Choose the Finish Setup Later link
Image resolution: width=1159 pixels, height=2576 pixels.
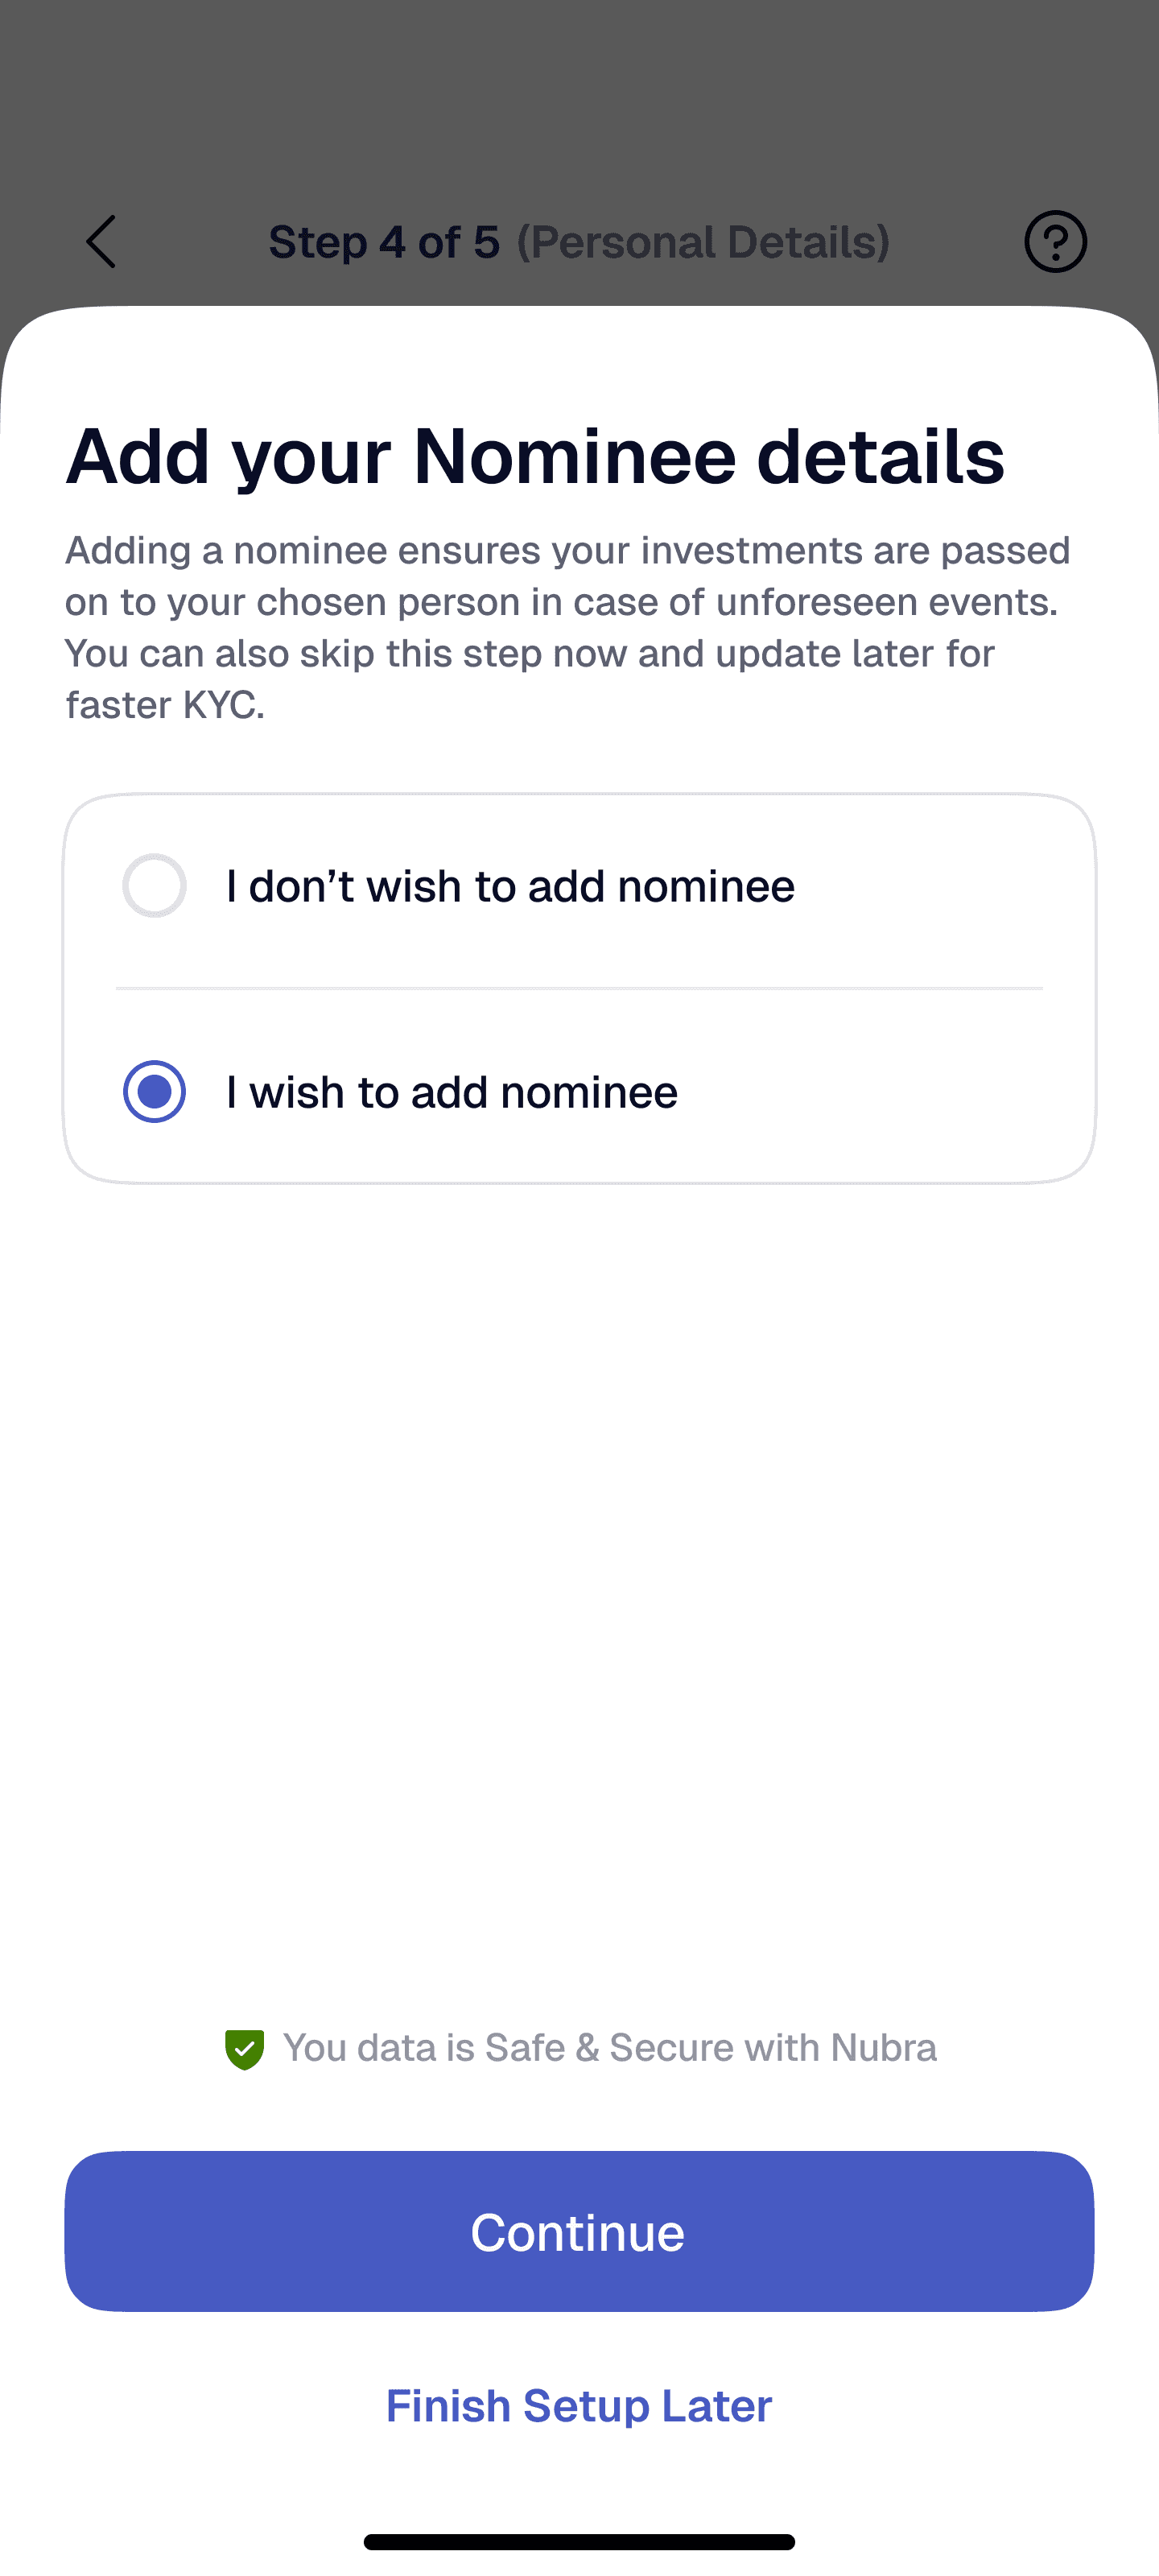tap(579, 2405)
